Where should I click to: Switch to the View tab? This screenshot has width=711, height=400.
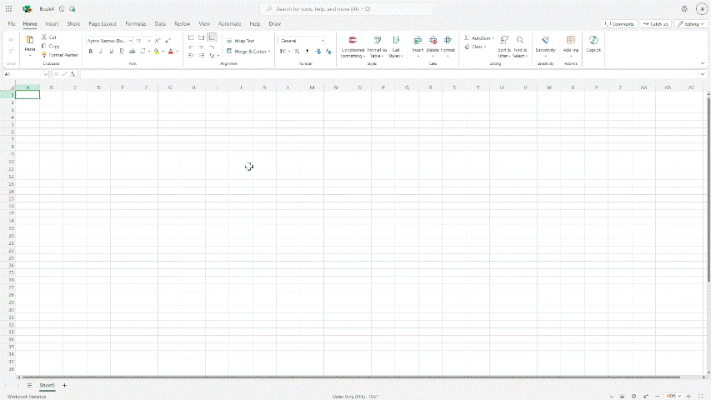click(204, 24)
